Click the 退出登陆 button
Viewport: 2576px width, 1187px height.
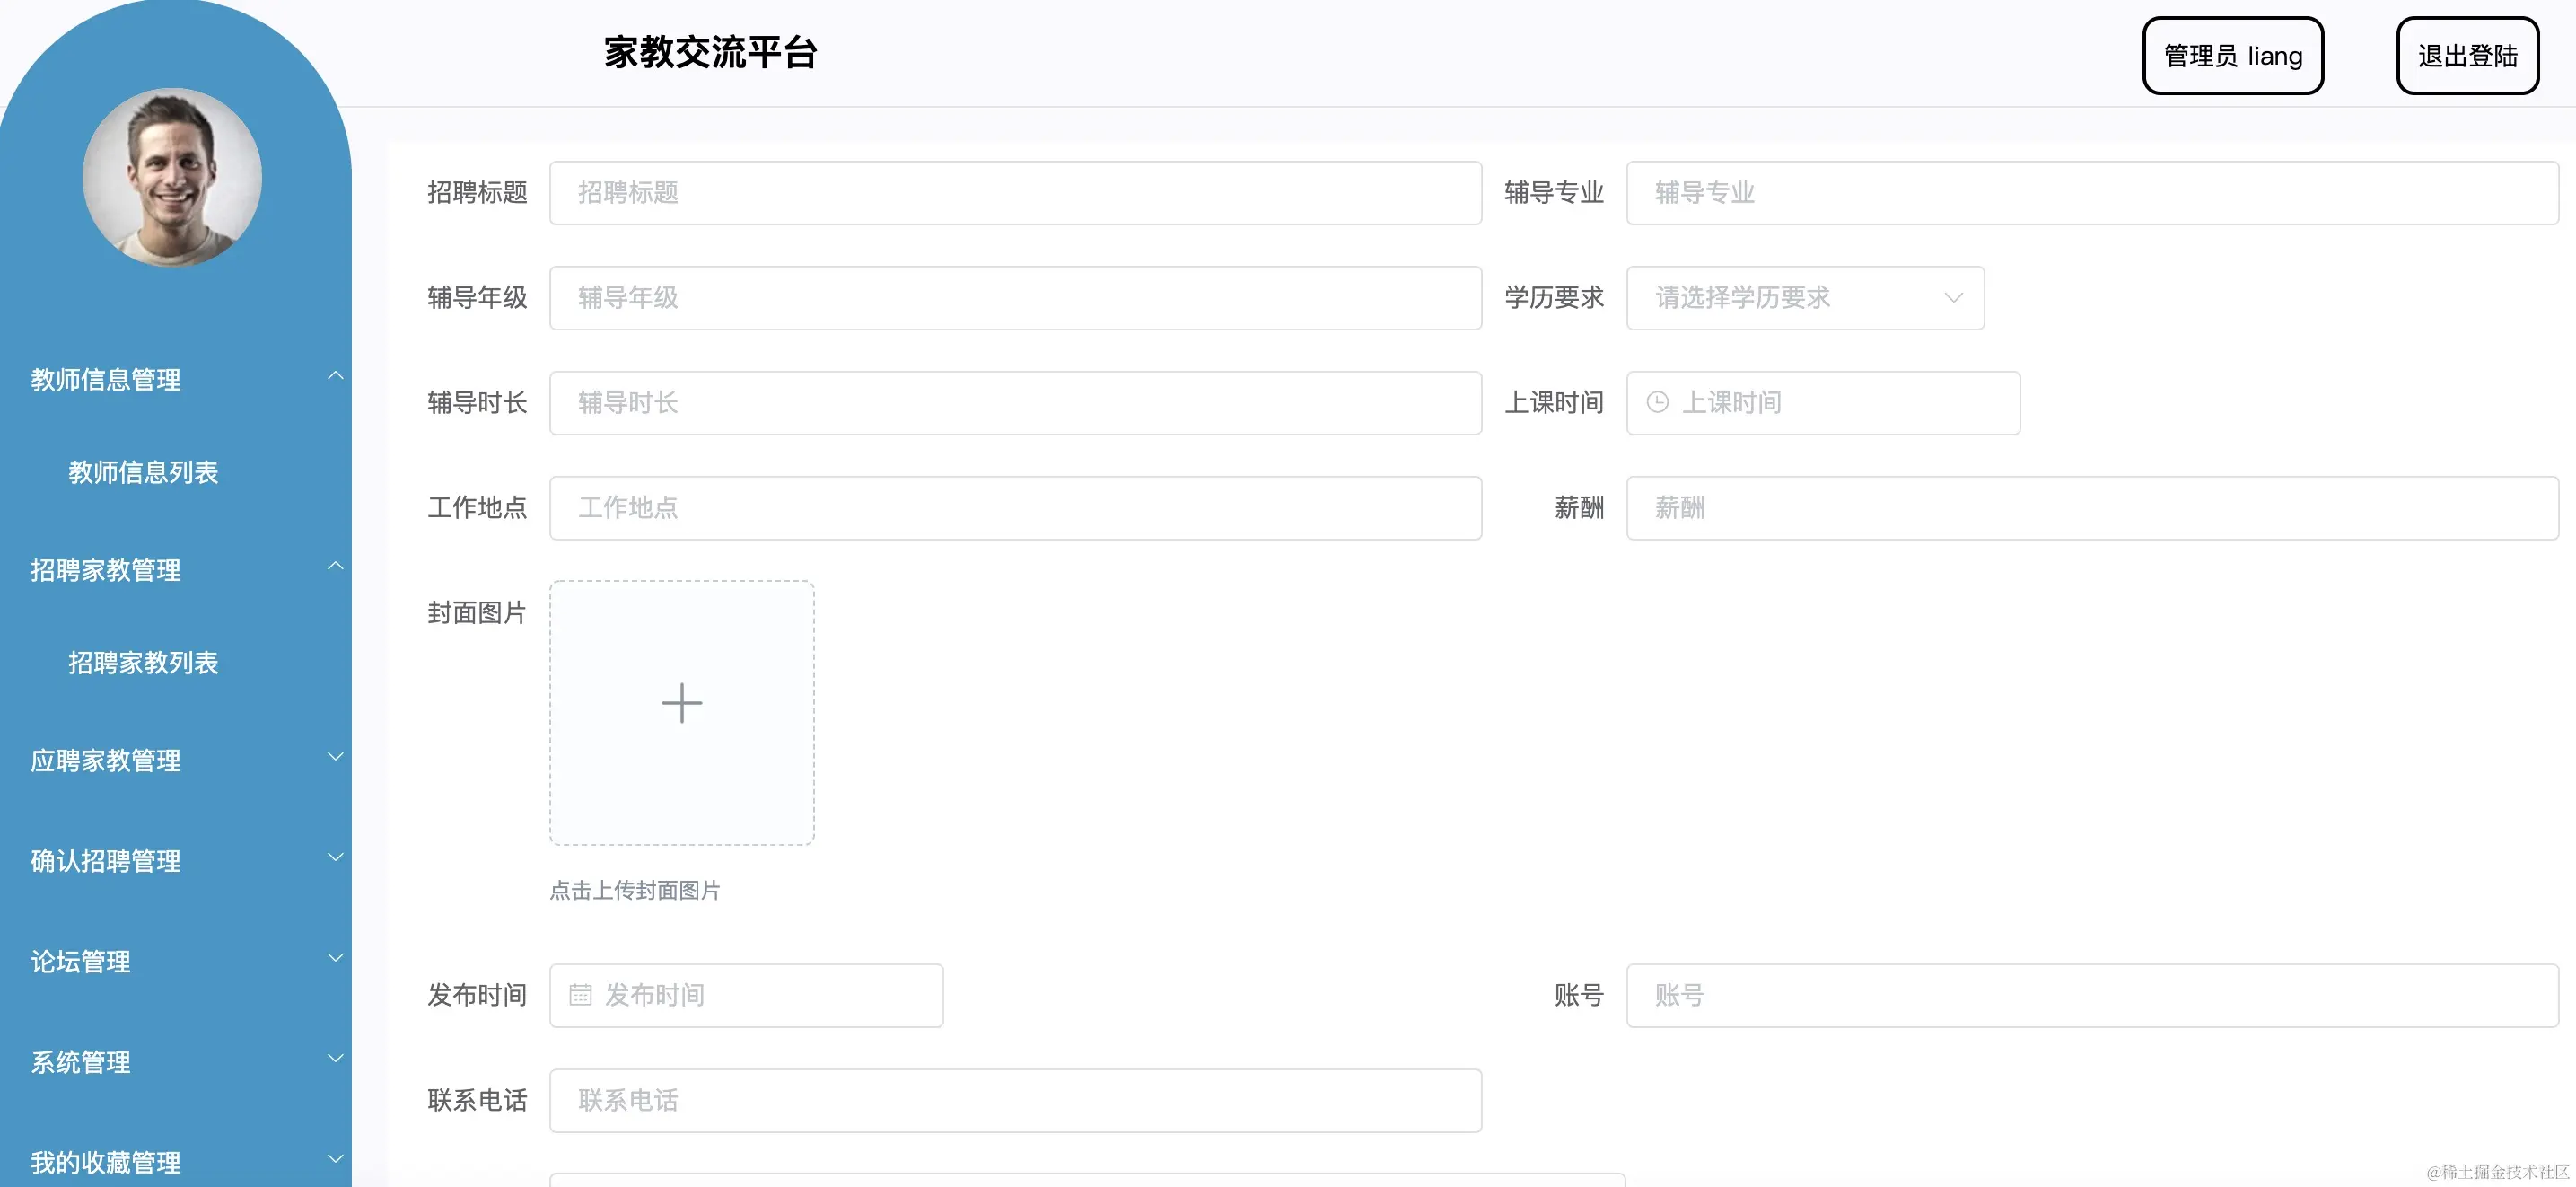2466,56
